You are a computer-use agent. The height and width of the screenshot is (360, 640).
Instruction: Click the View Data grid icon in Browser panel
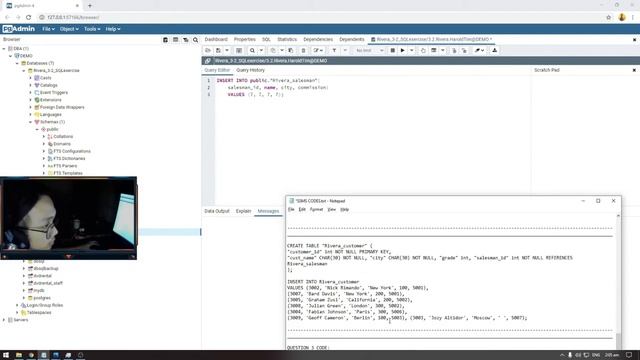(x=176, y=40)
